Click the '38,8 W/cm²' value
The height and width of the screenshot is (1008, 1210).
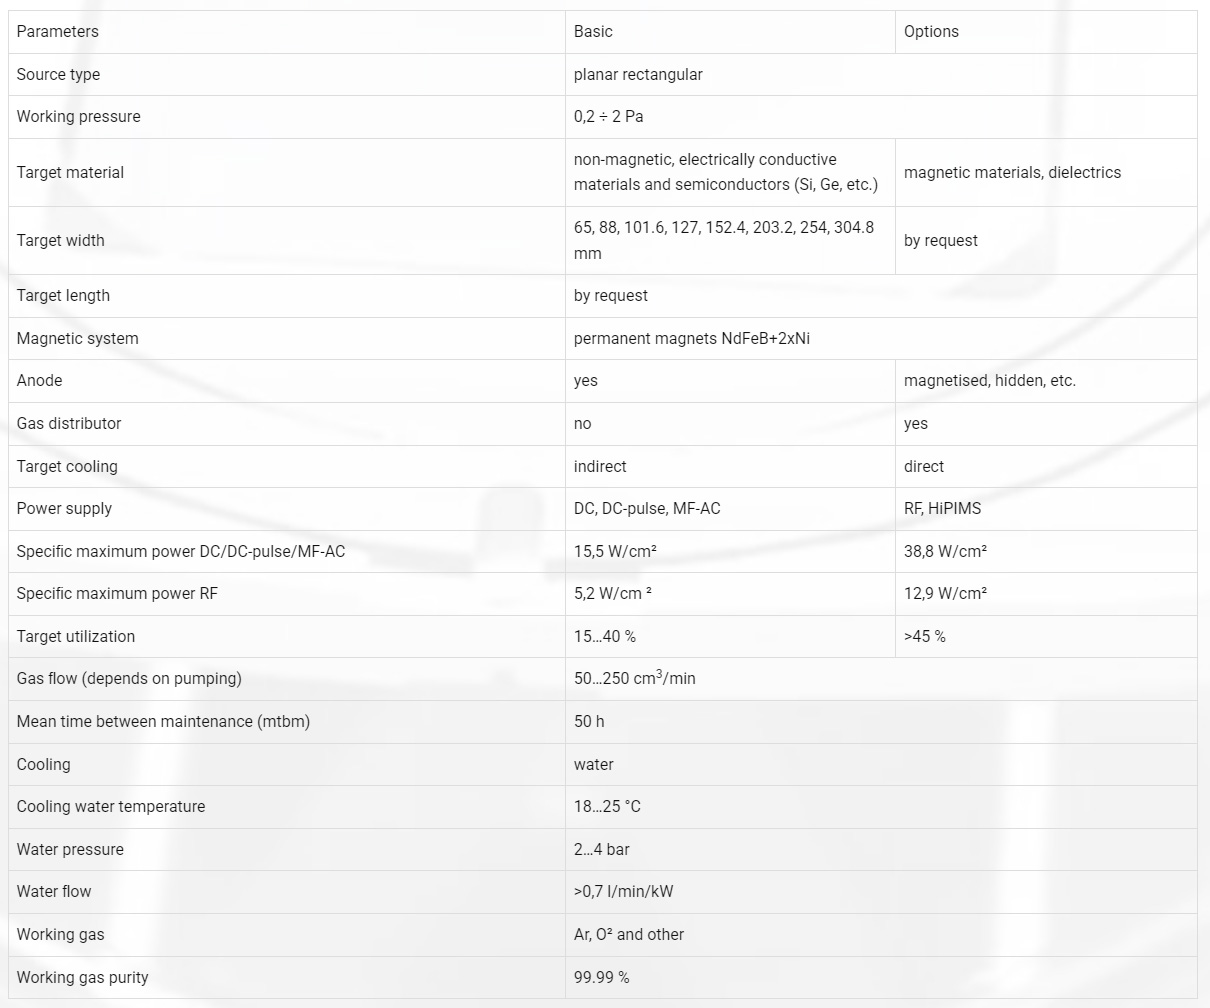(x=945, y=551)
